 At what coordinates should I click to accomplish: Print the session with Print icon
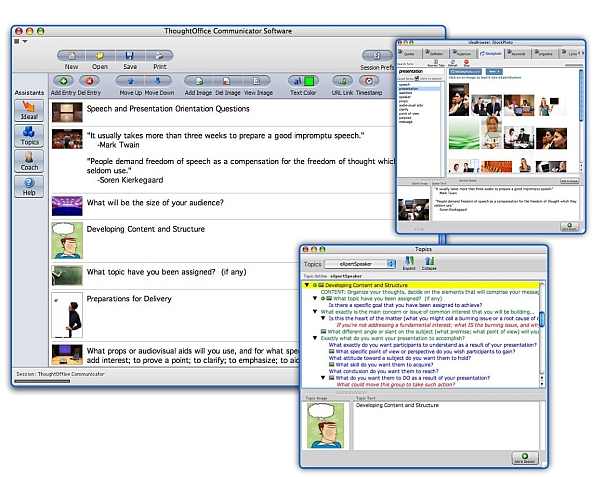click(x=159, y=56)
